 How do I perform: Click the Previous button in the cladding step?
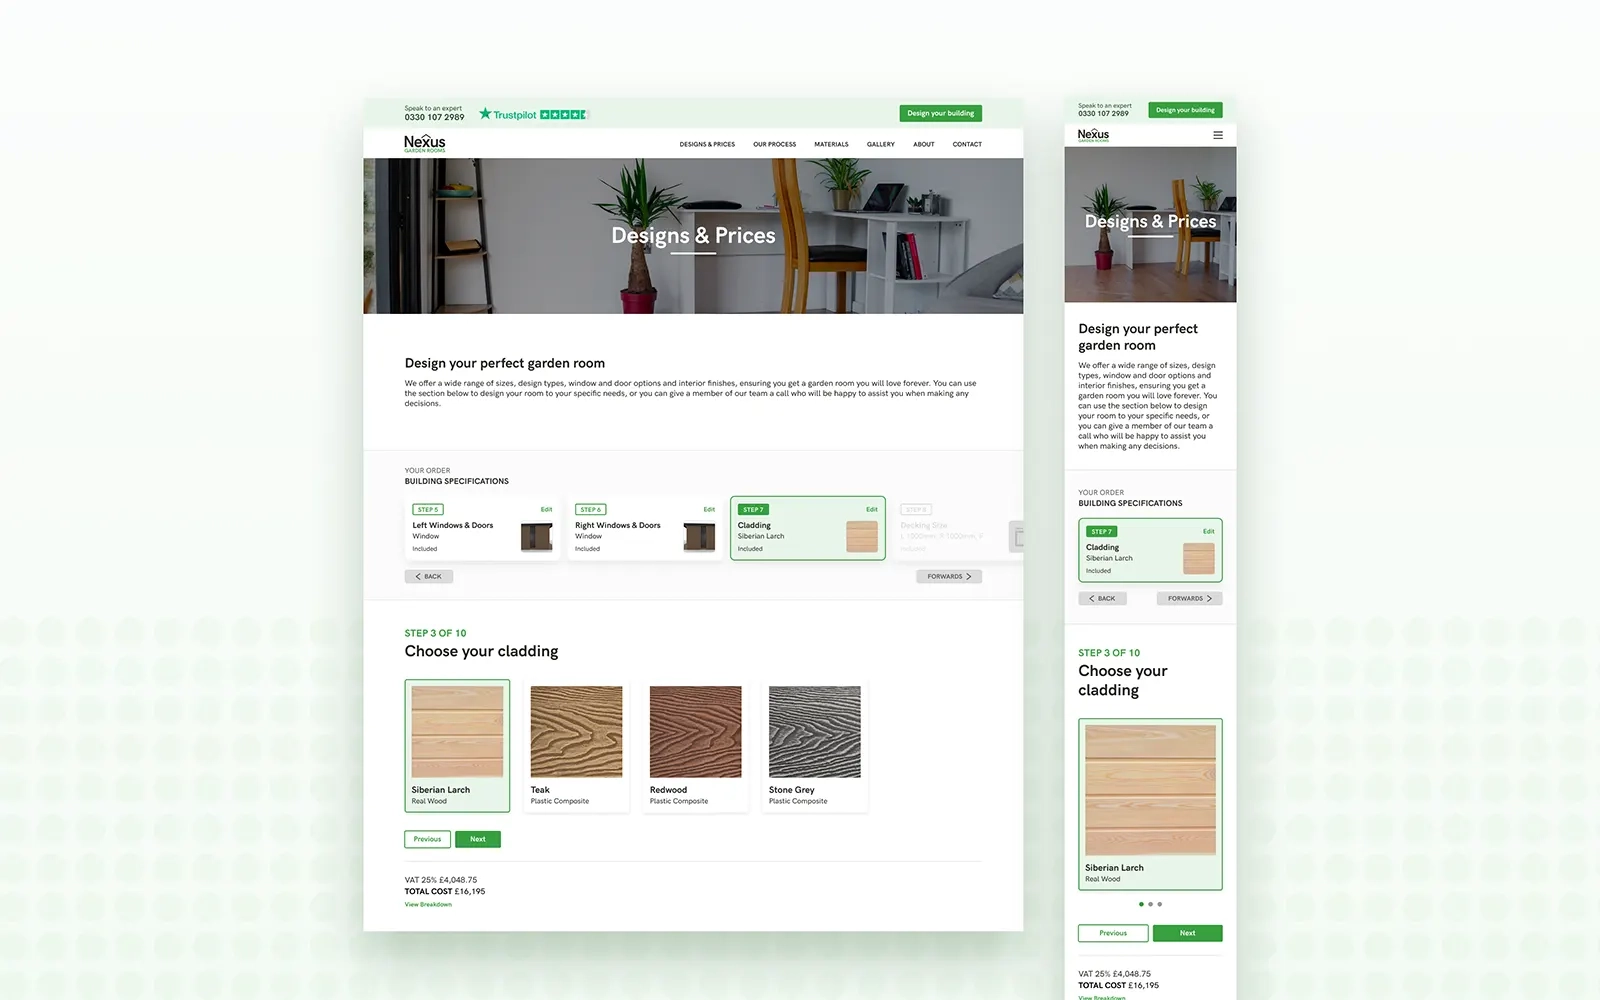[427, 839]
